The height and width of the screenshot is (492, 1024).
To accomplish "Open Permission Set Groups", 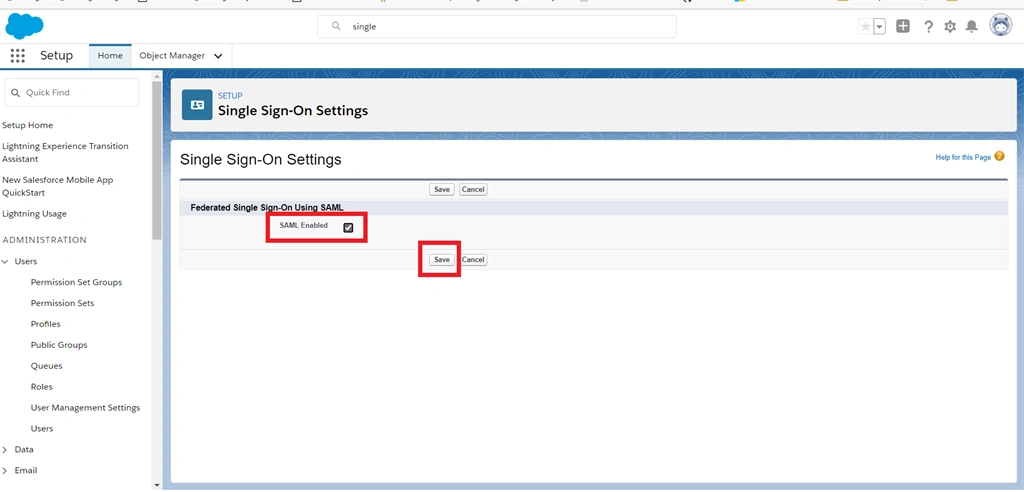I will click(x=76, y=282).
